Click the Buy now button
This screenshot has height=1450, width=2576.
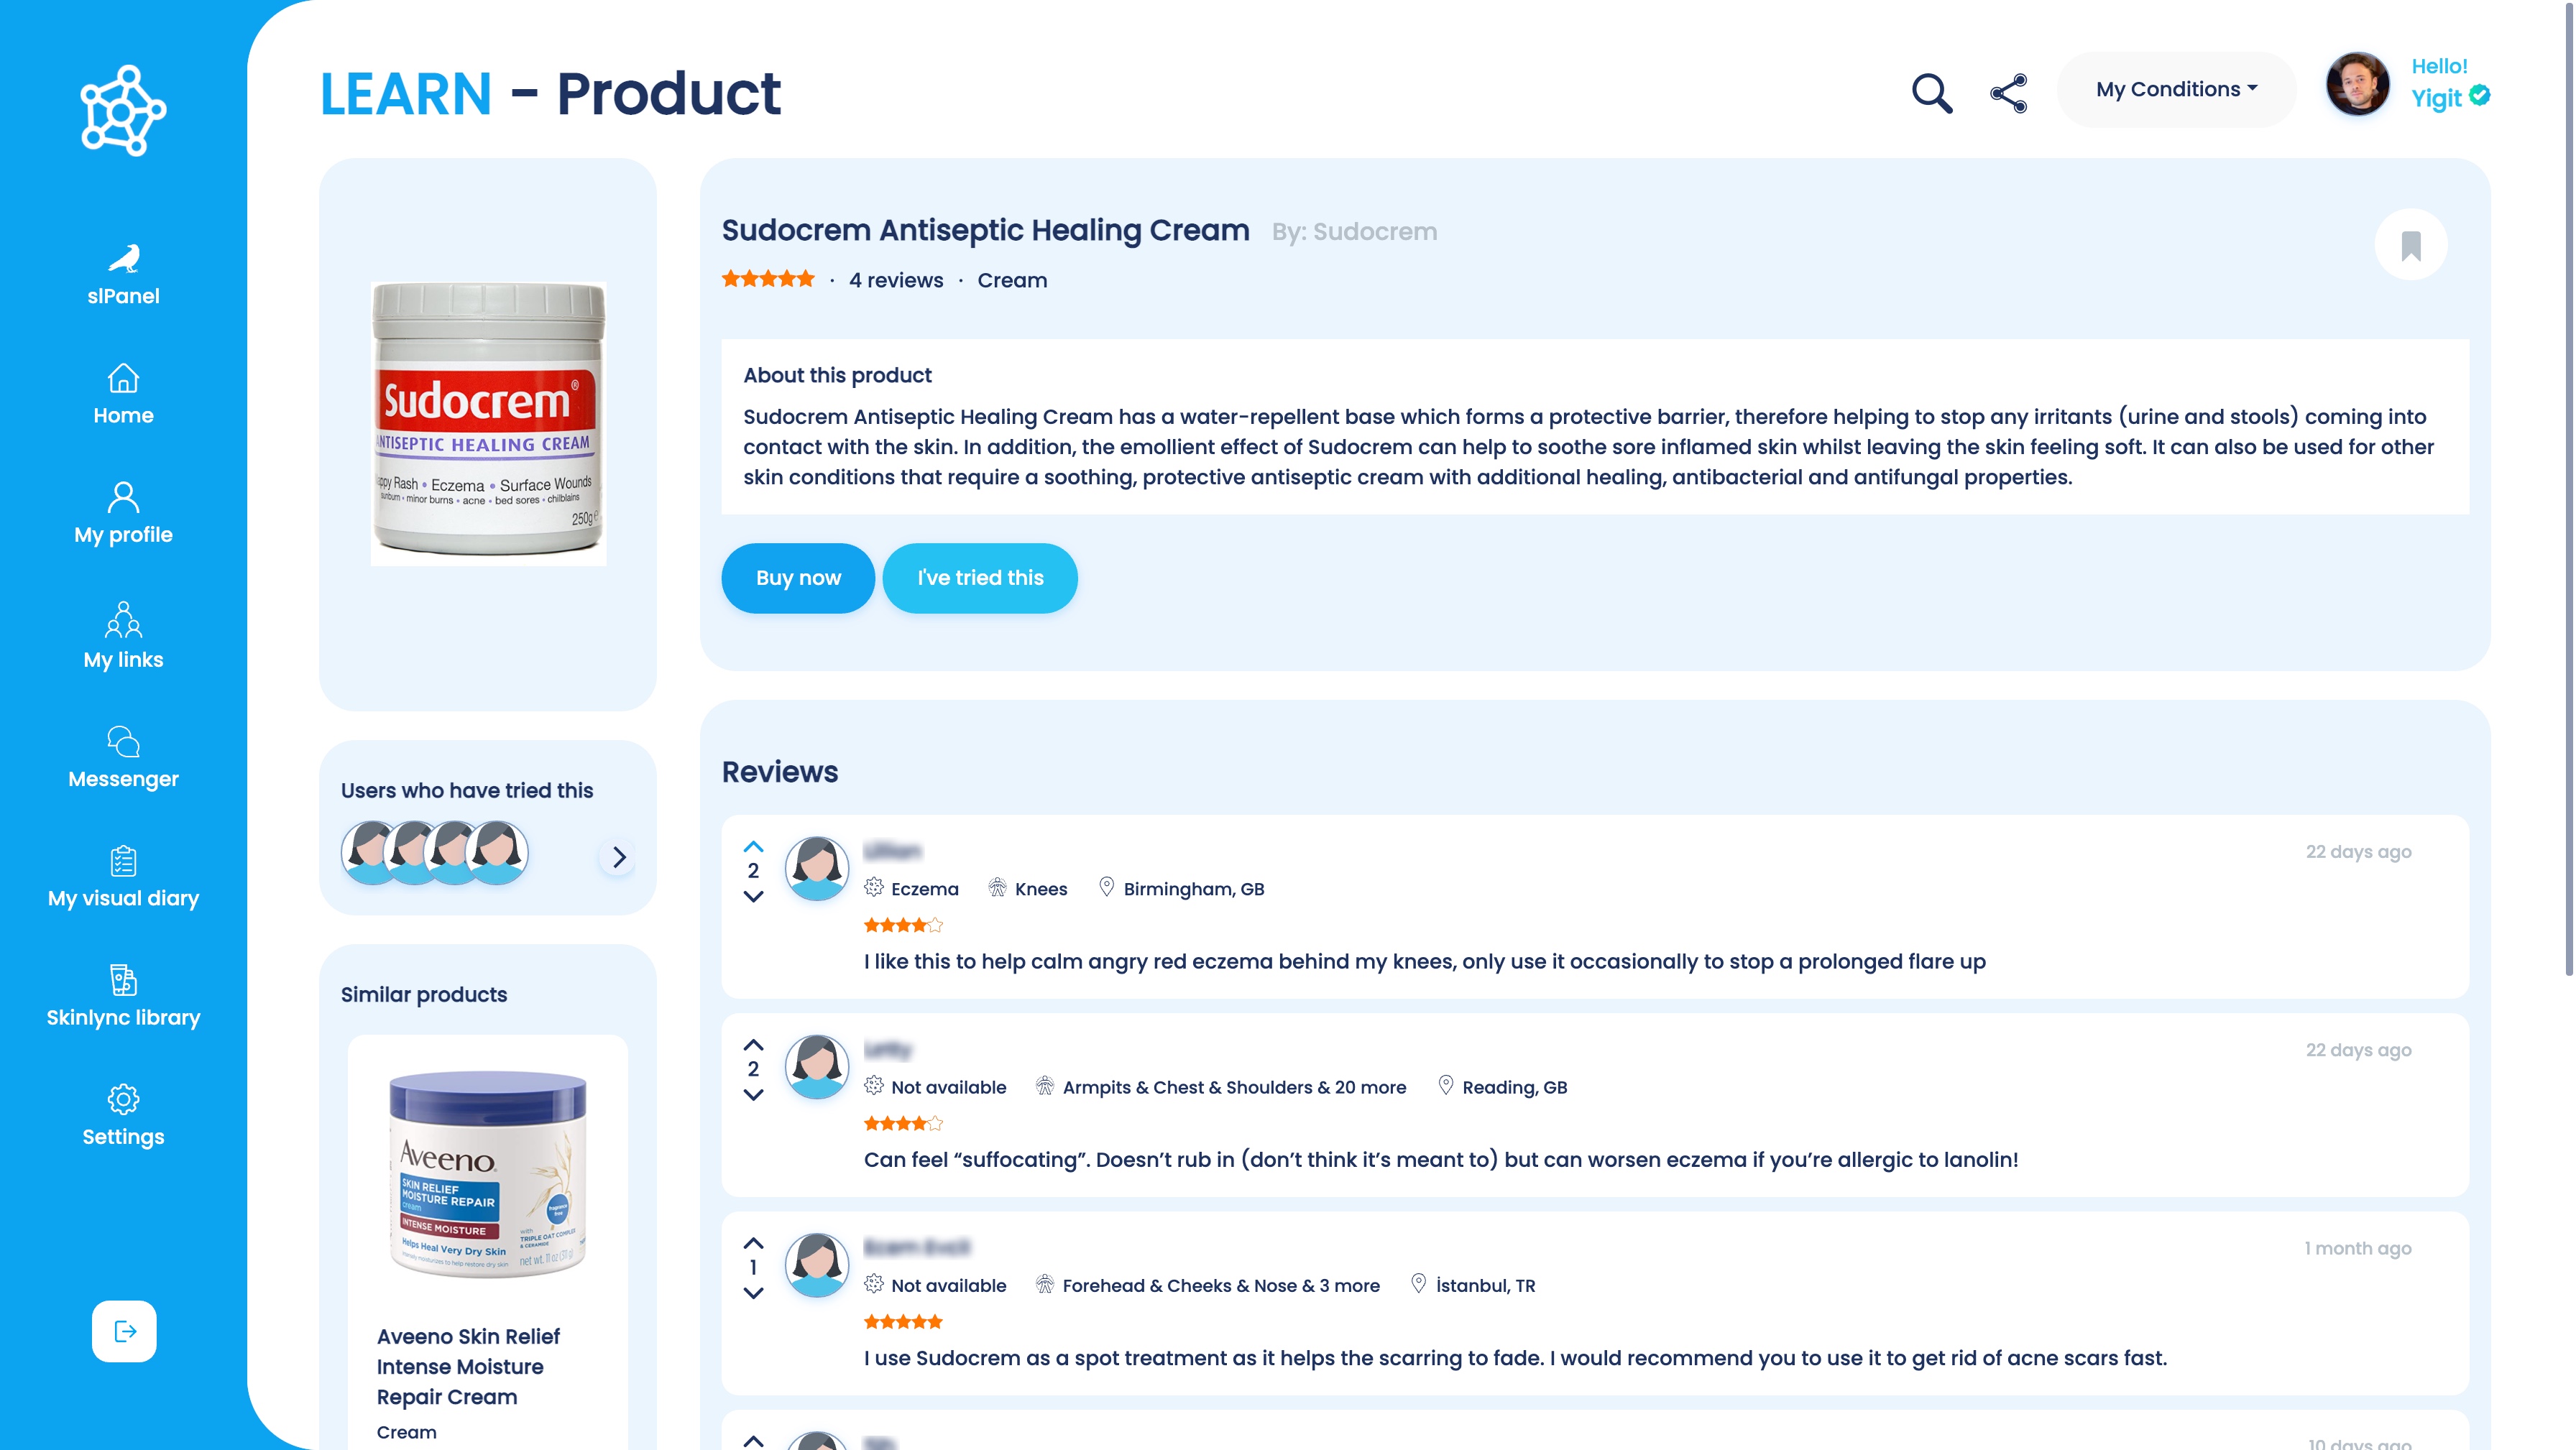click(798, 578)
